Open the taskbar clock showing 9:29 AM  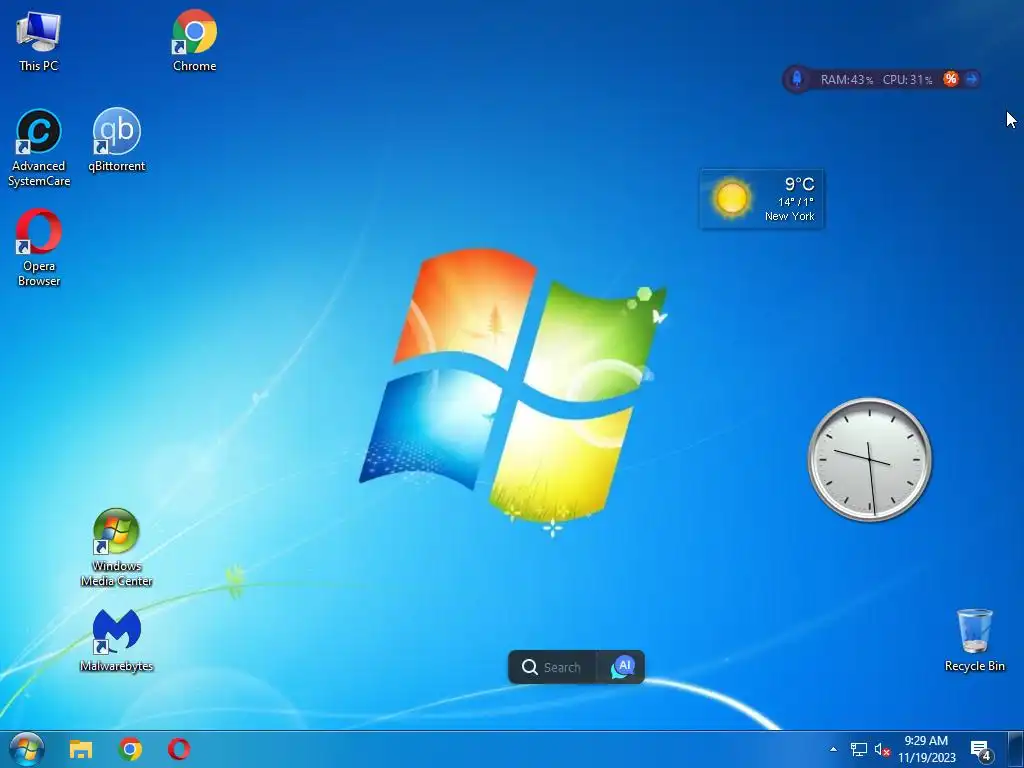click(x=926, y=749)
